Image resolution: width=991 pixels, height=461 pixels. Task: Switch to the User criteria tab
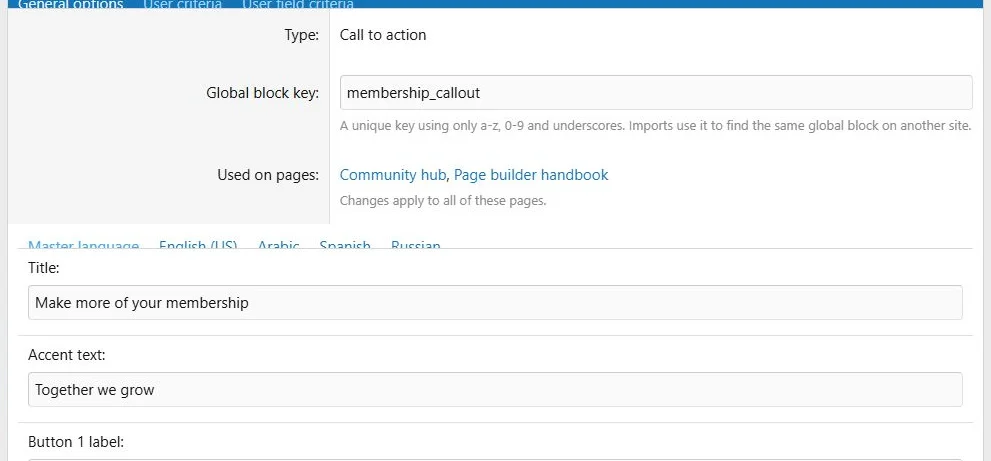(x=182, y=4)
